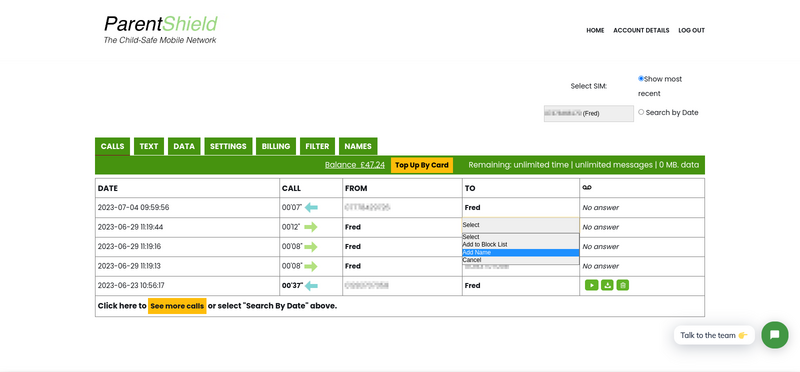The height and width of the screenshot is (372, 800).
Task: Click the FROM column header
Action: [x=356, y=188]
